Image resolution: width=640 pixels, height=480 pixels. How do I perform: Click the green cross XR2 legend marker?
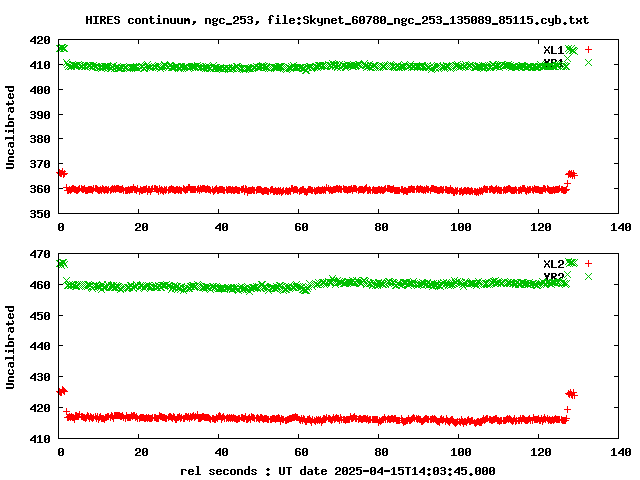(x=588, y=277)
